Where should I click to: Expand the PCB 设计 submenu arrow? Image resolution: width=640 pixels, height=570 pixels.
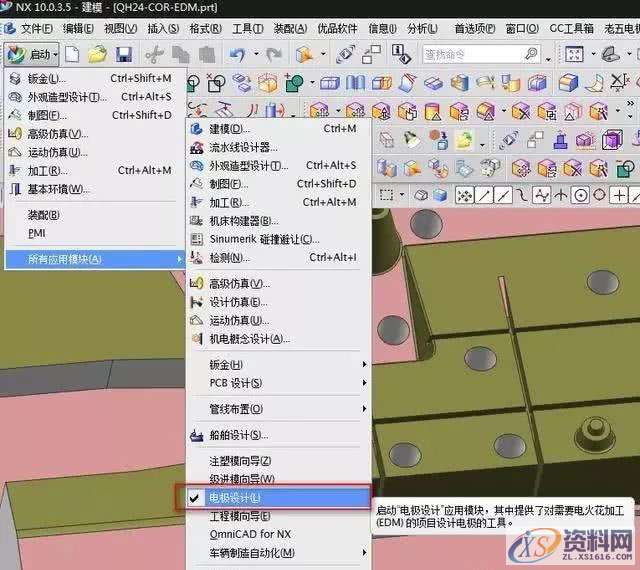click(x=364, y=383)
